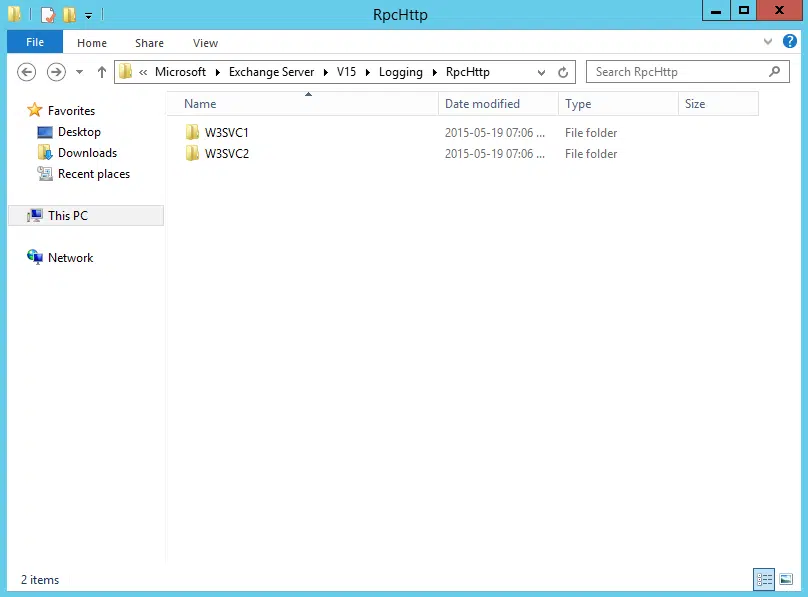The height and width of the screenshot is (597, 808).
Task: Click the search magnifier icon
Action: (x=774, y=72)
